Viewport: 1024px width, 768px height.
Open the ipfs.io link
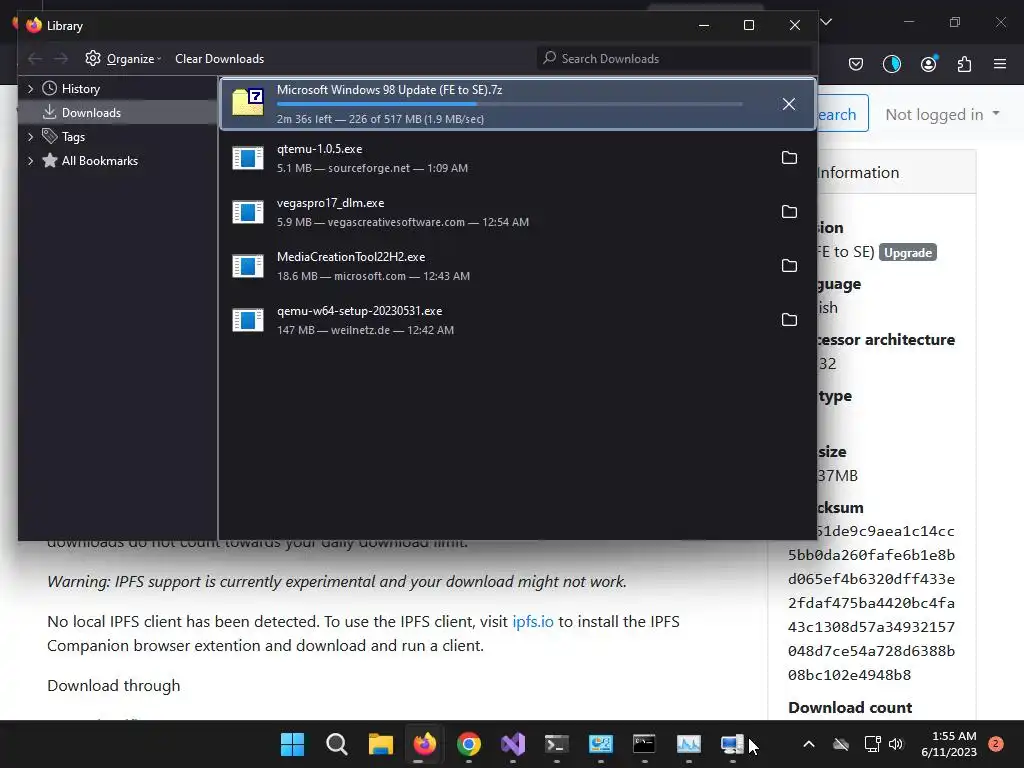coord(532,621)
